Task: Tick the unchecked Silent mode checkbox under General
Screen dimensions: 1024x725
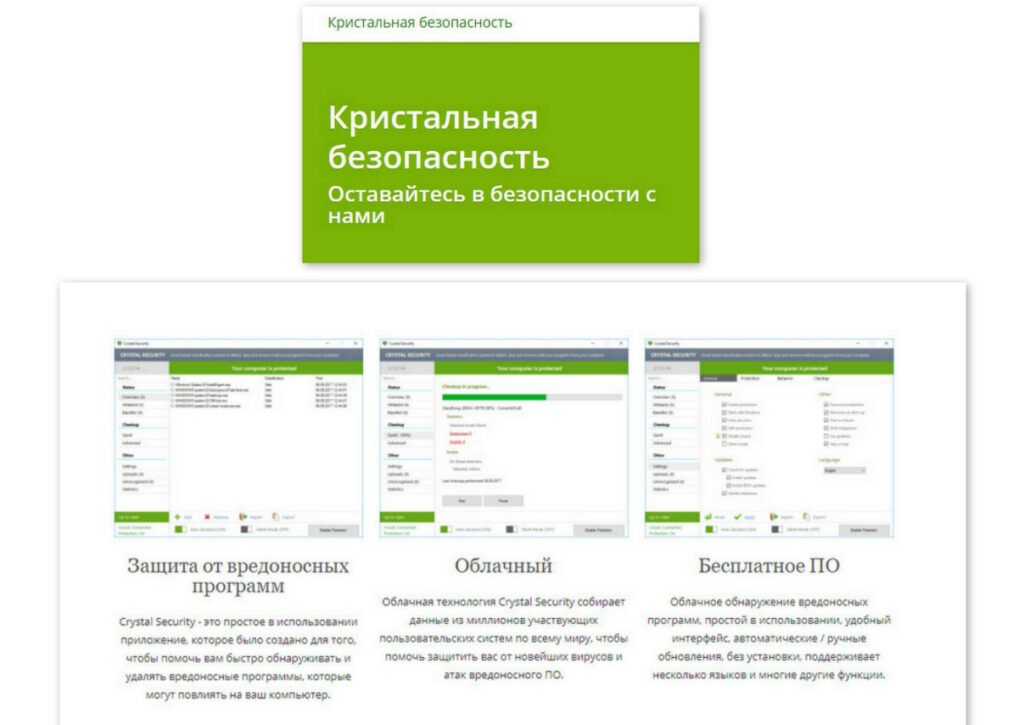Action: click(725, 443)
